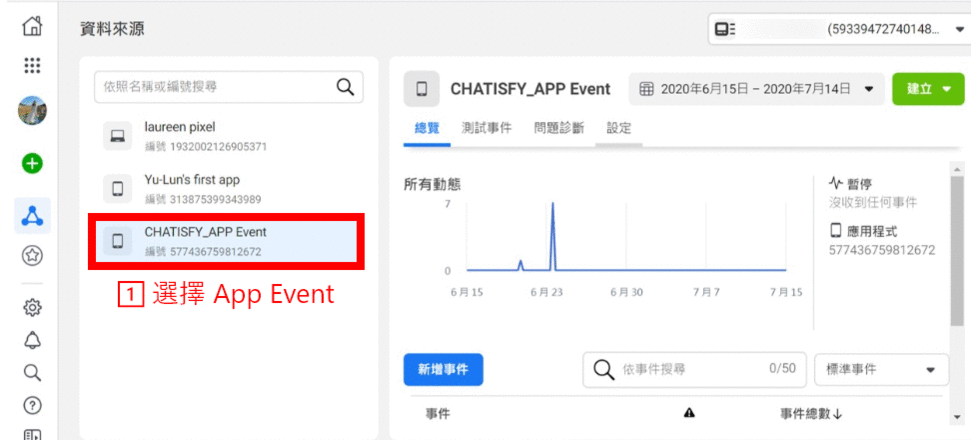Click the green 建立 button
The height and width of the screenshot is (440, 971).
[927, 89]
